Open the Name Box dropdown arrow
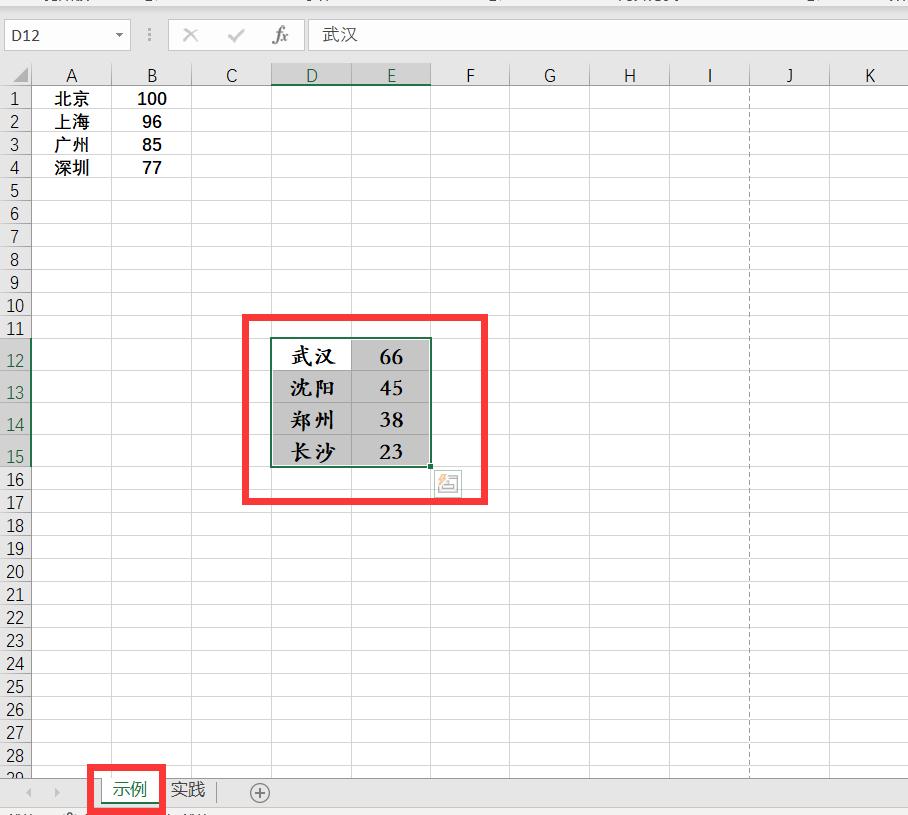 [x=119, y=35]
